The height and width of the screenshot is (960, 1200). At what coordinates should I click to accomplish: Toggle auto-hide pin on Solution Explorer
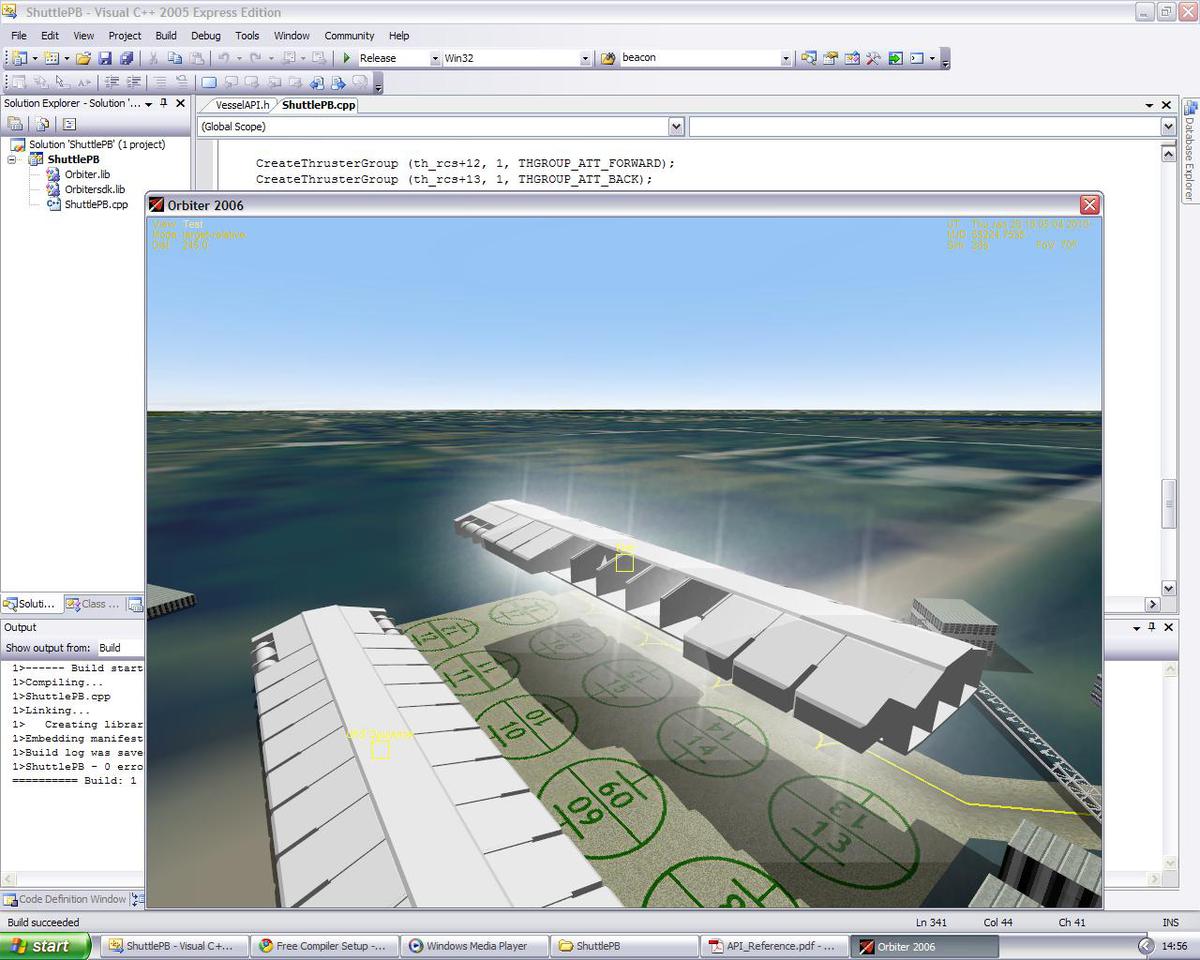(165, 103)
